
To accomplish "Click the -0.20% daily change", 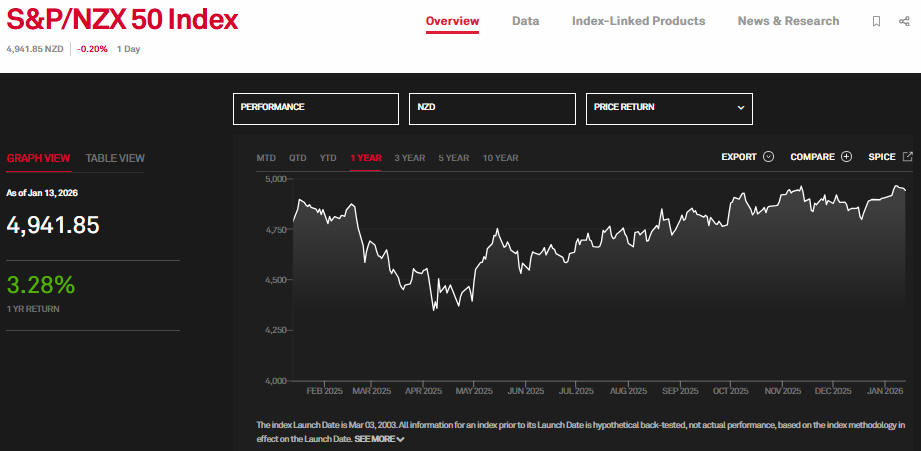I will click(92, 49).
